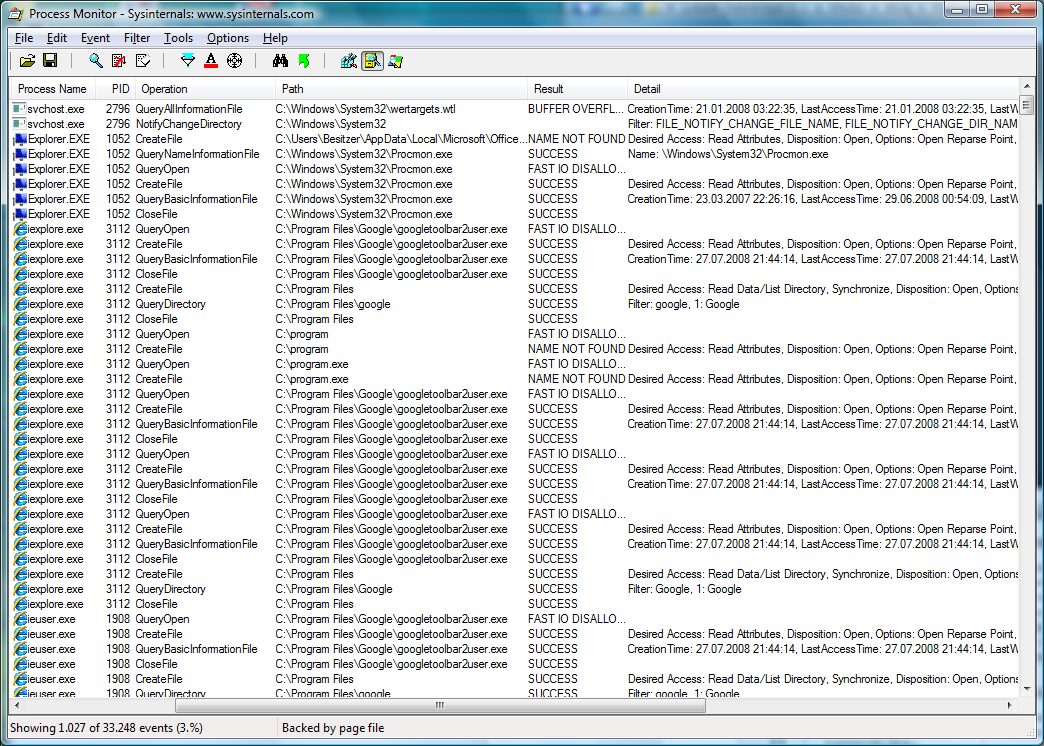Click the Process Monitor title bar app icon
This screenshot has width=1044, height=746.
point(15,13)
